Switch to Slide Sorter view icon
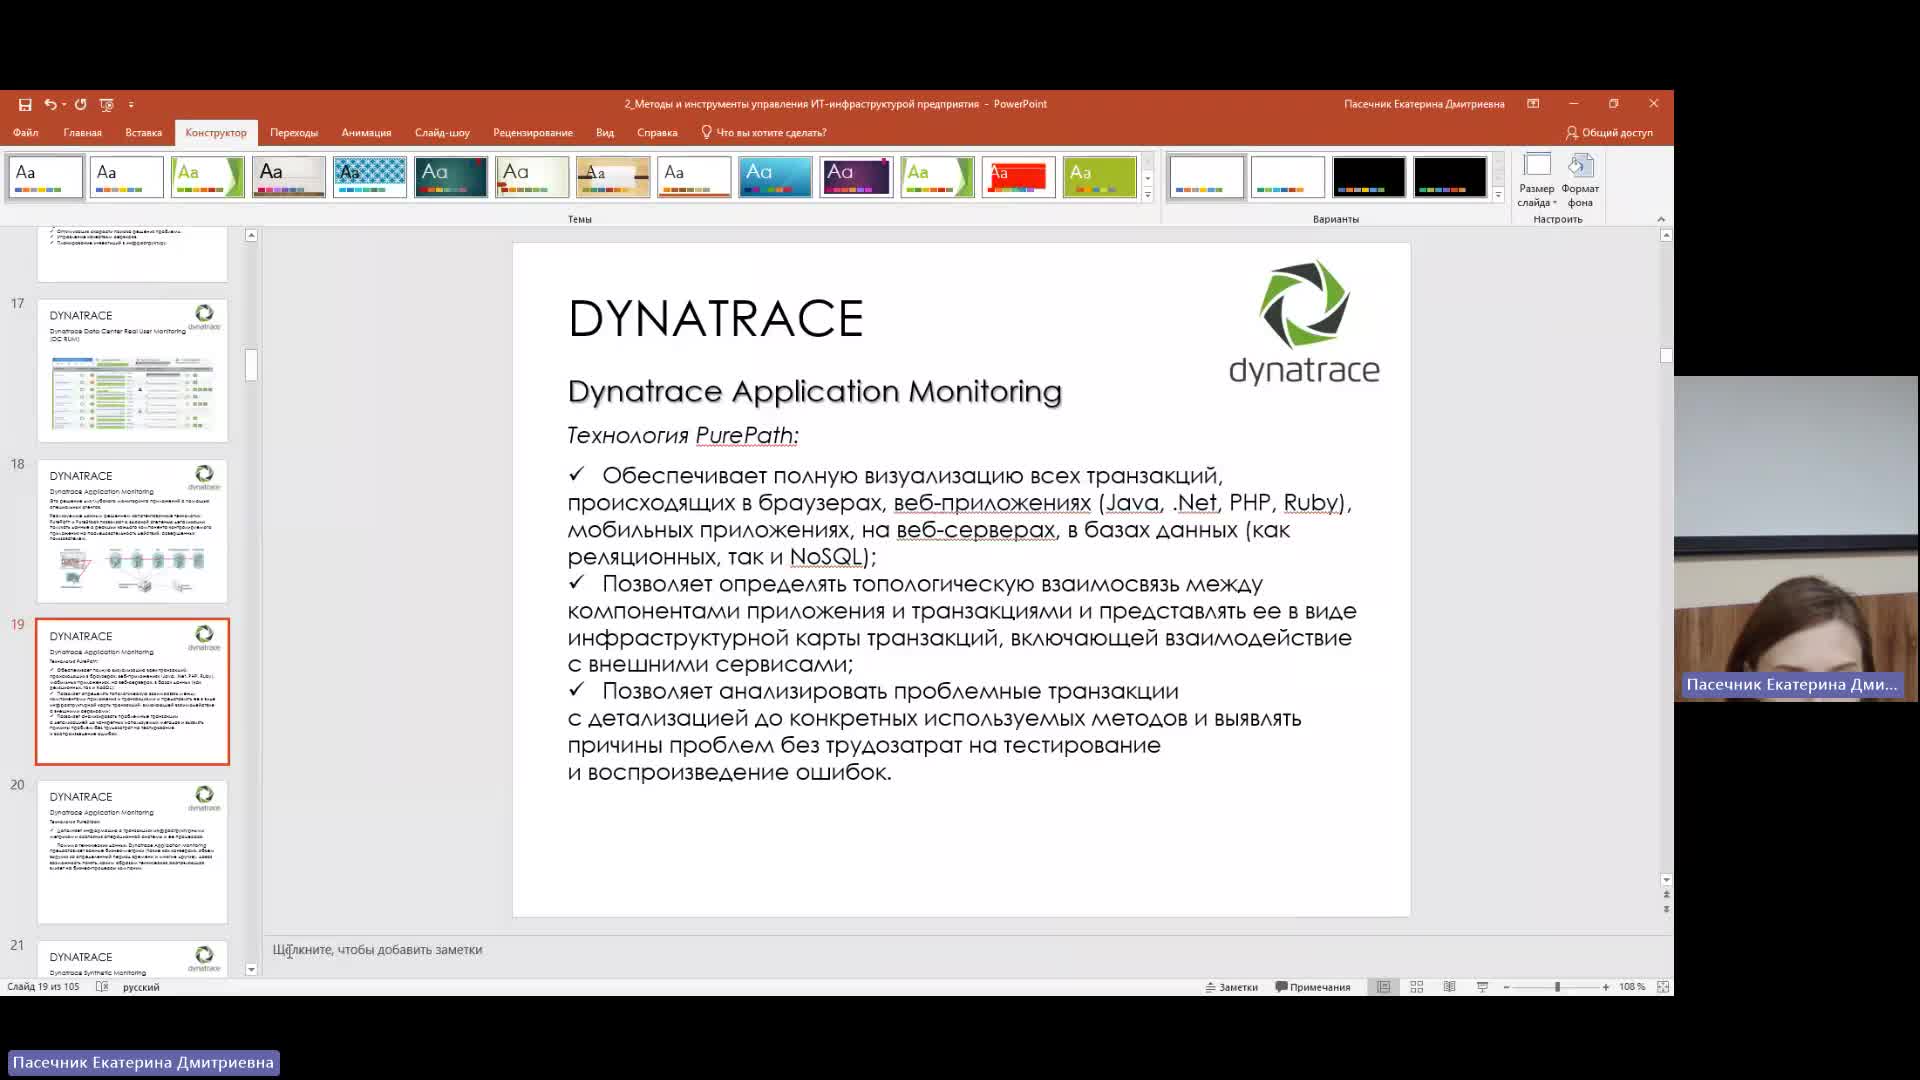 tap(1417, 987)
